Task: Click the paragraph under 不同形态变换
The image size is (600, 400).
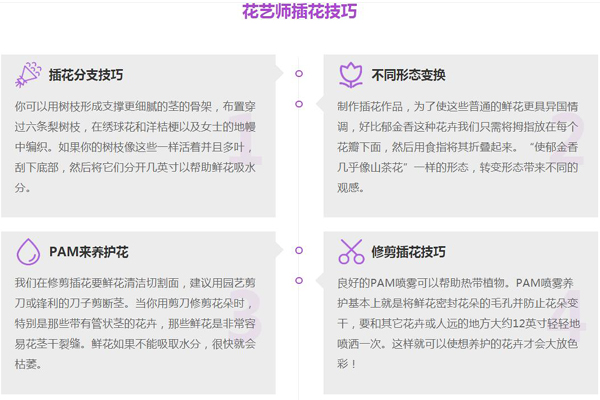Action: [460, 146]
